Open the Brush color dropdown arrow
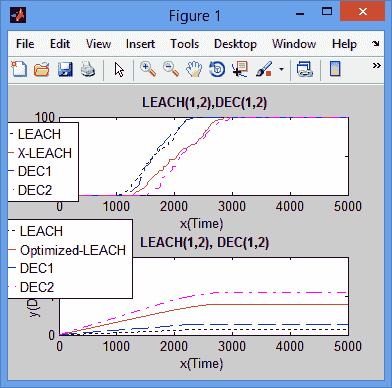392x388 pixels. (x=282, y=70)
